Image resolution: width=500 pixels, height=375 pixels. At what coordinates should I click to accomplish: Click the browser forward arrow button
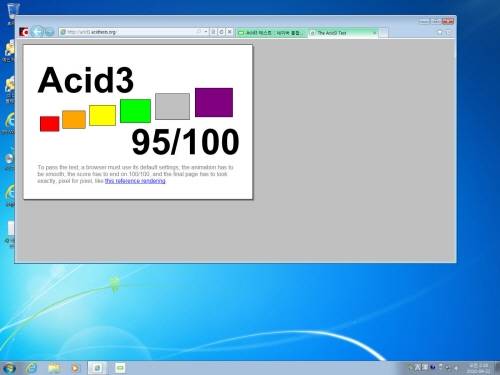[x=49, y=32]
